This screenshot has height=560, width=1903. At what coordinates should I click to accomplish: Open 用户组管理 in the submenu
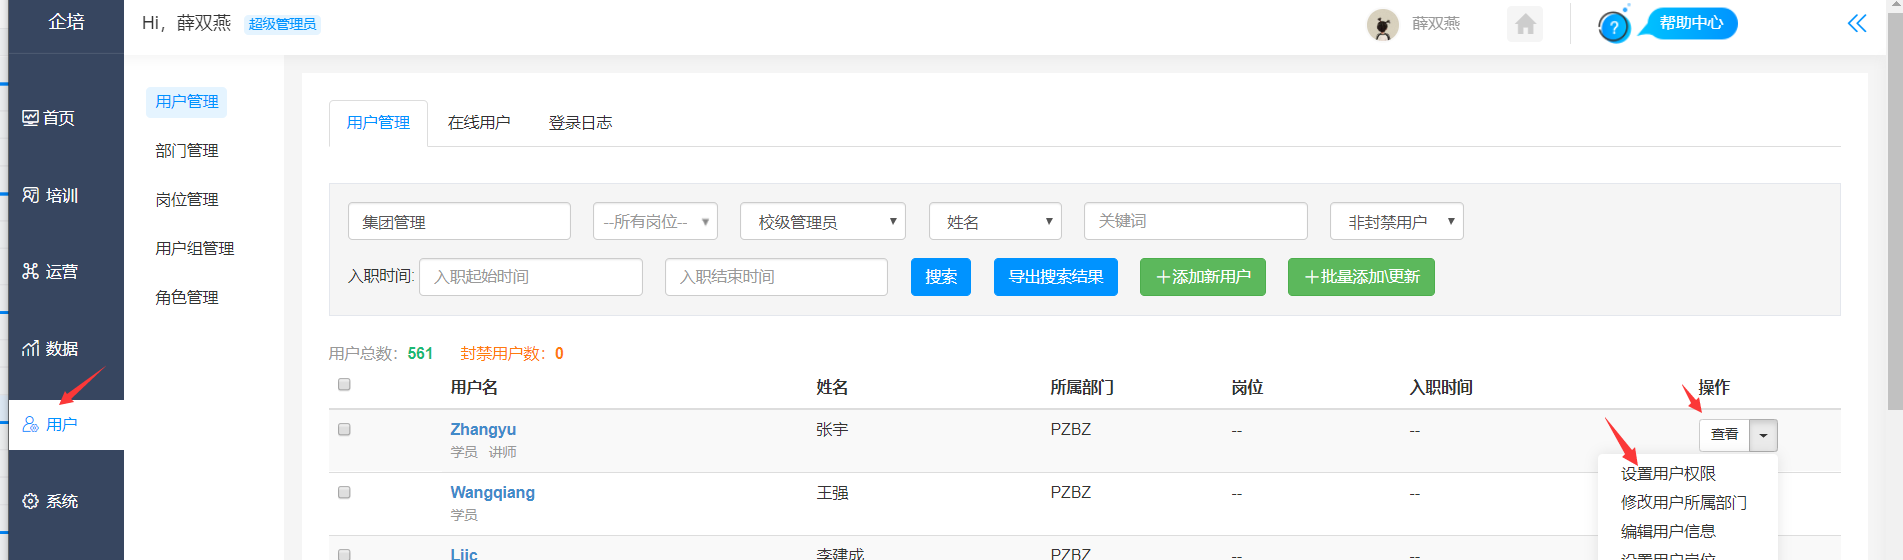[195, 249]
